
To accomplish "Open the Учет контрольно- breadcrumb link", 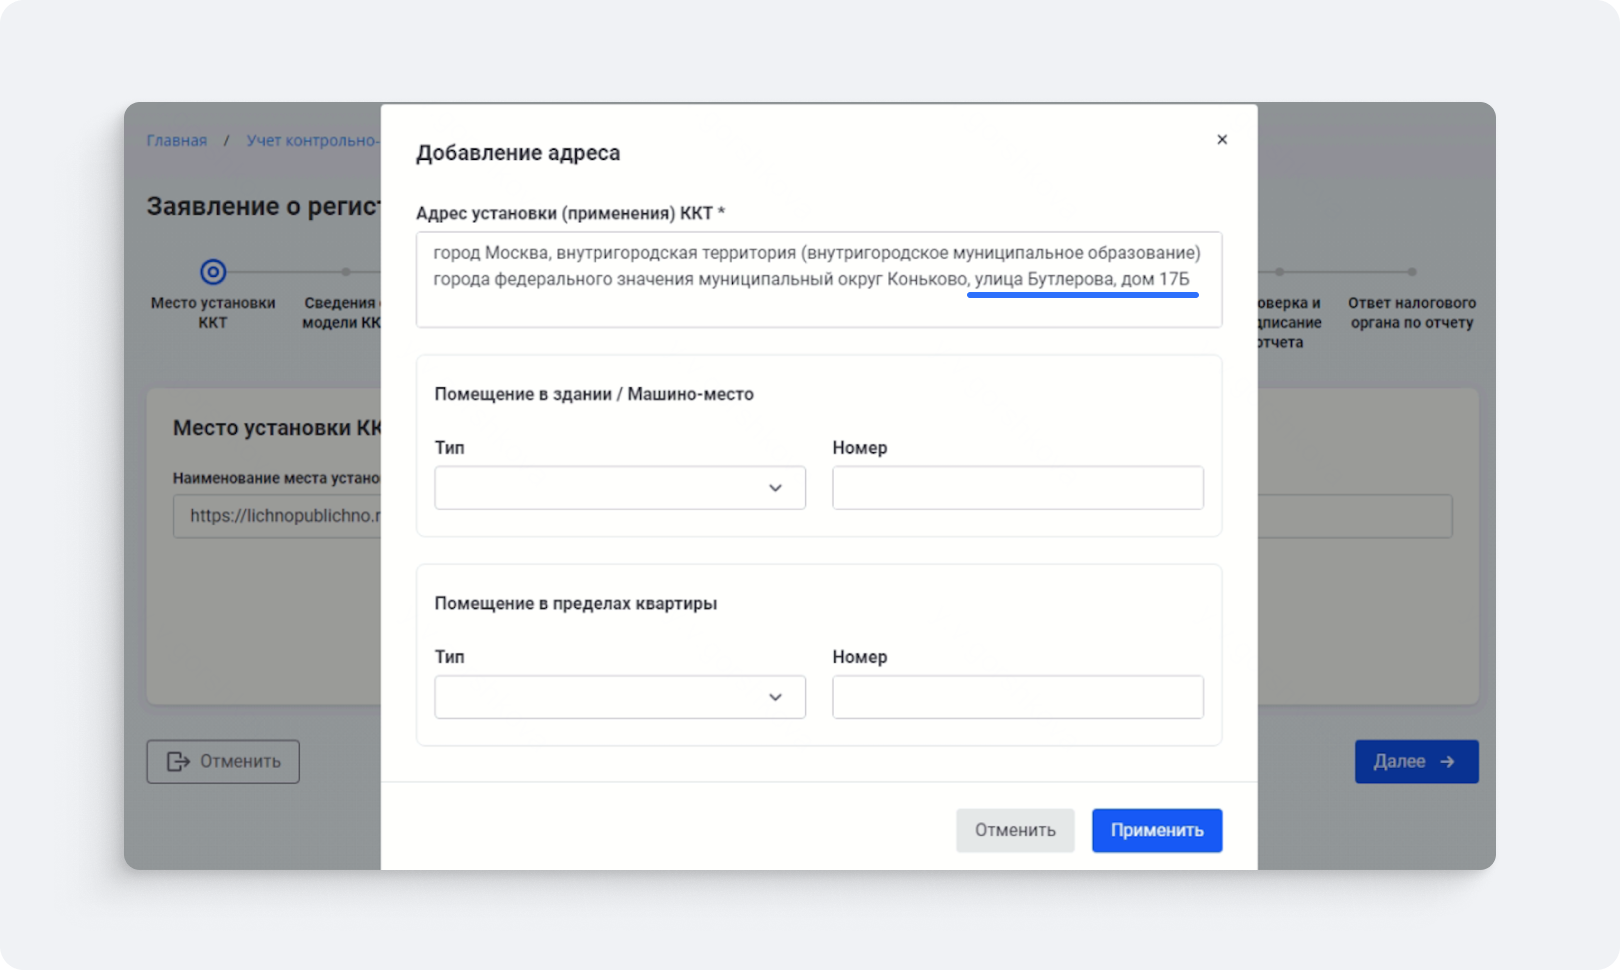I will (312, 141).
